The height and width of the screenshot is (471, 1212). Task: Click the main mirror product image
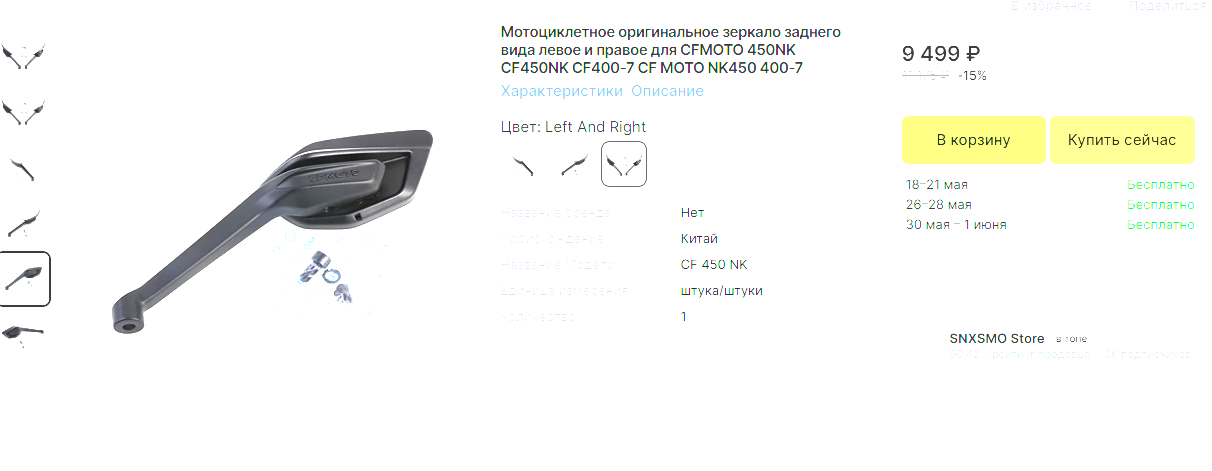272,231
